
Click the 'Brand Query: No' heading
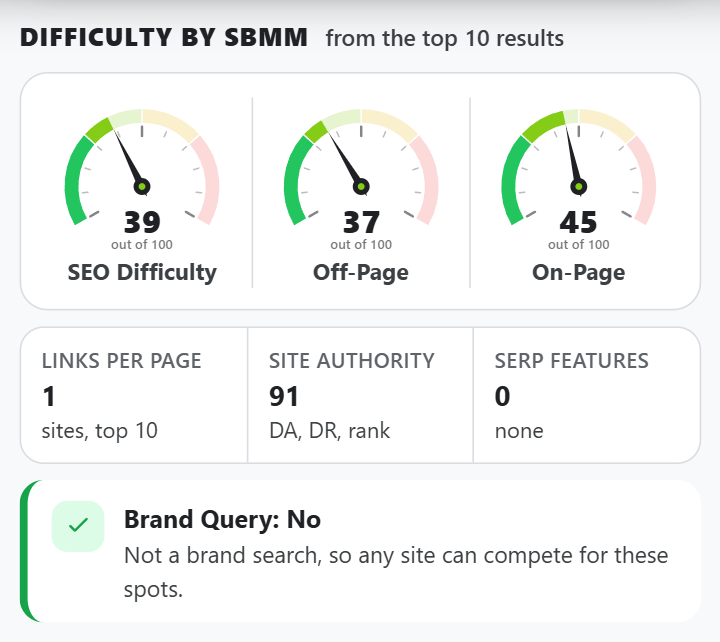[222, 520]
